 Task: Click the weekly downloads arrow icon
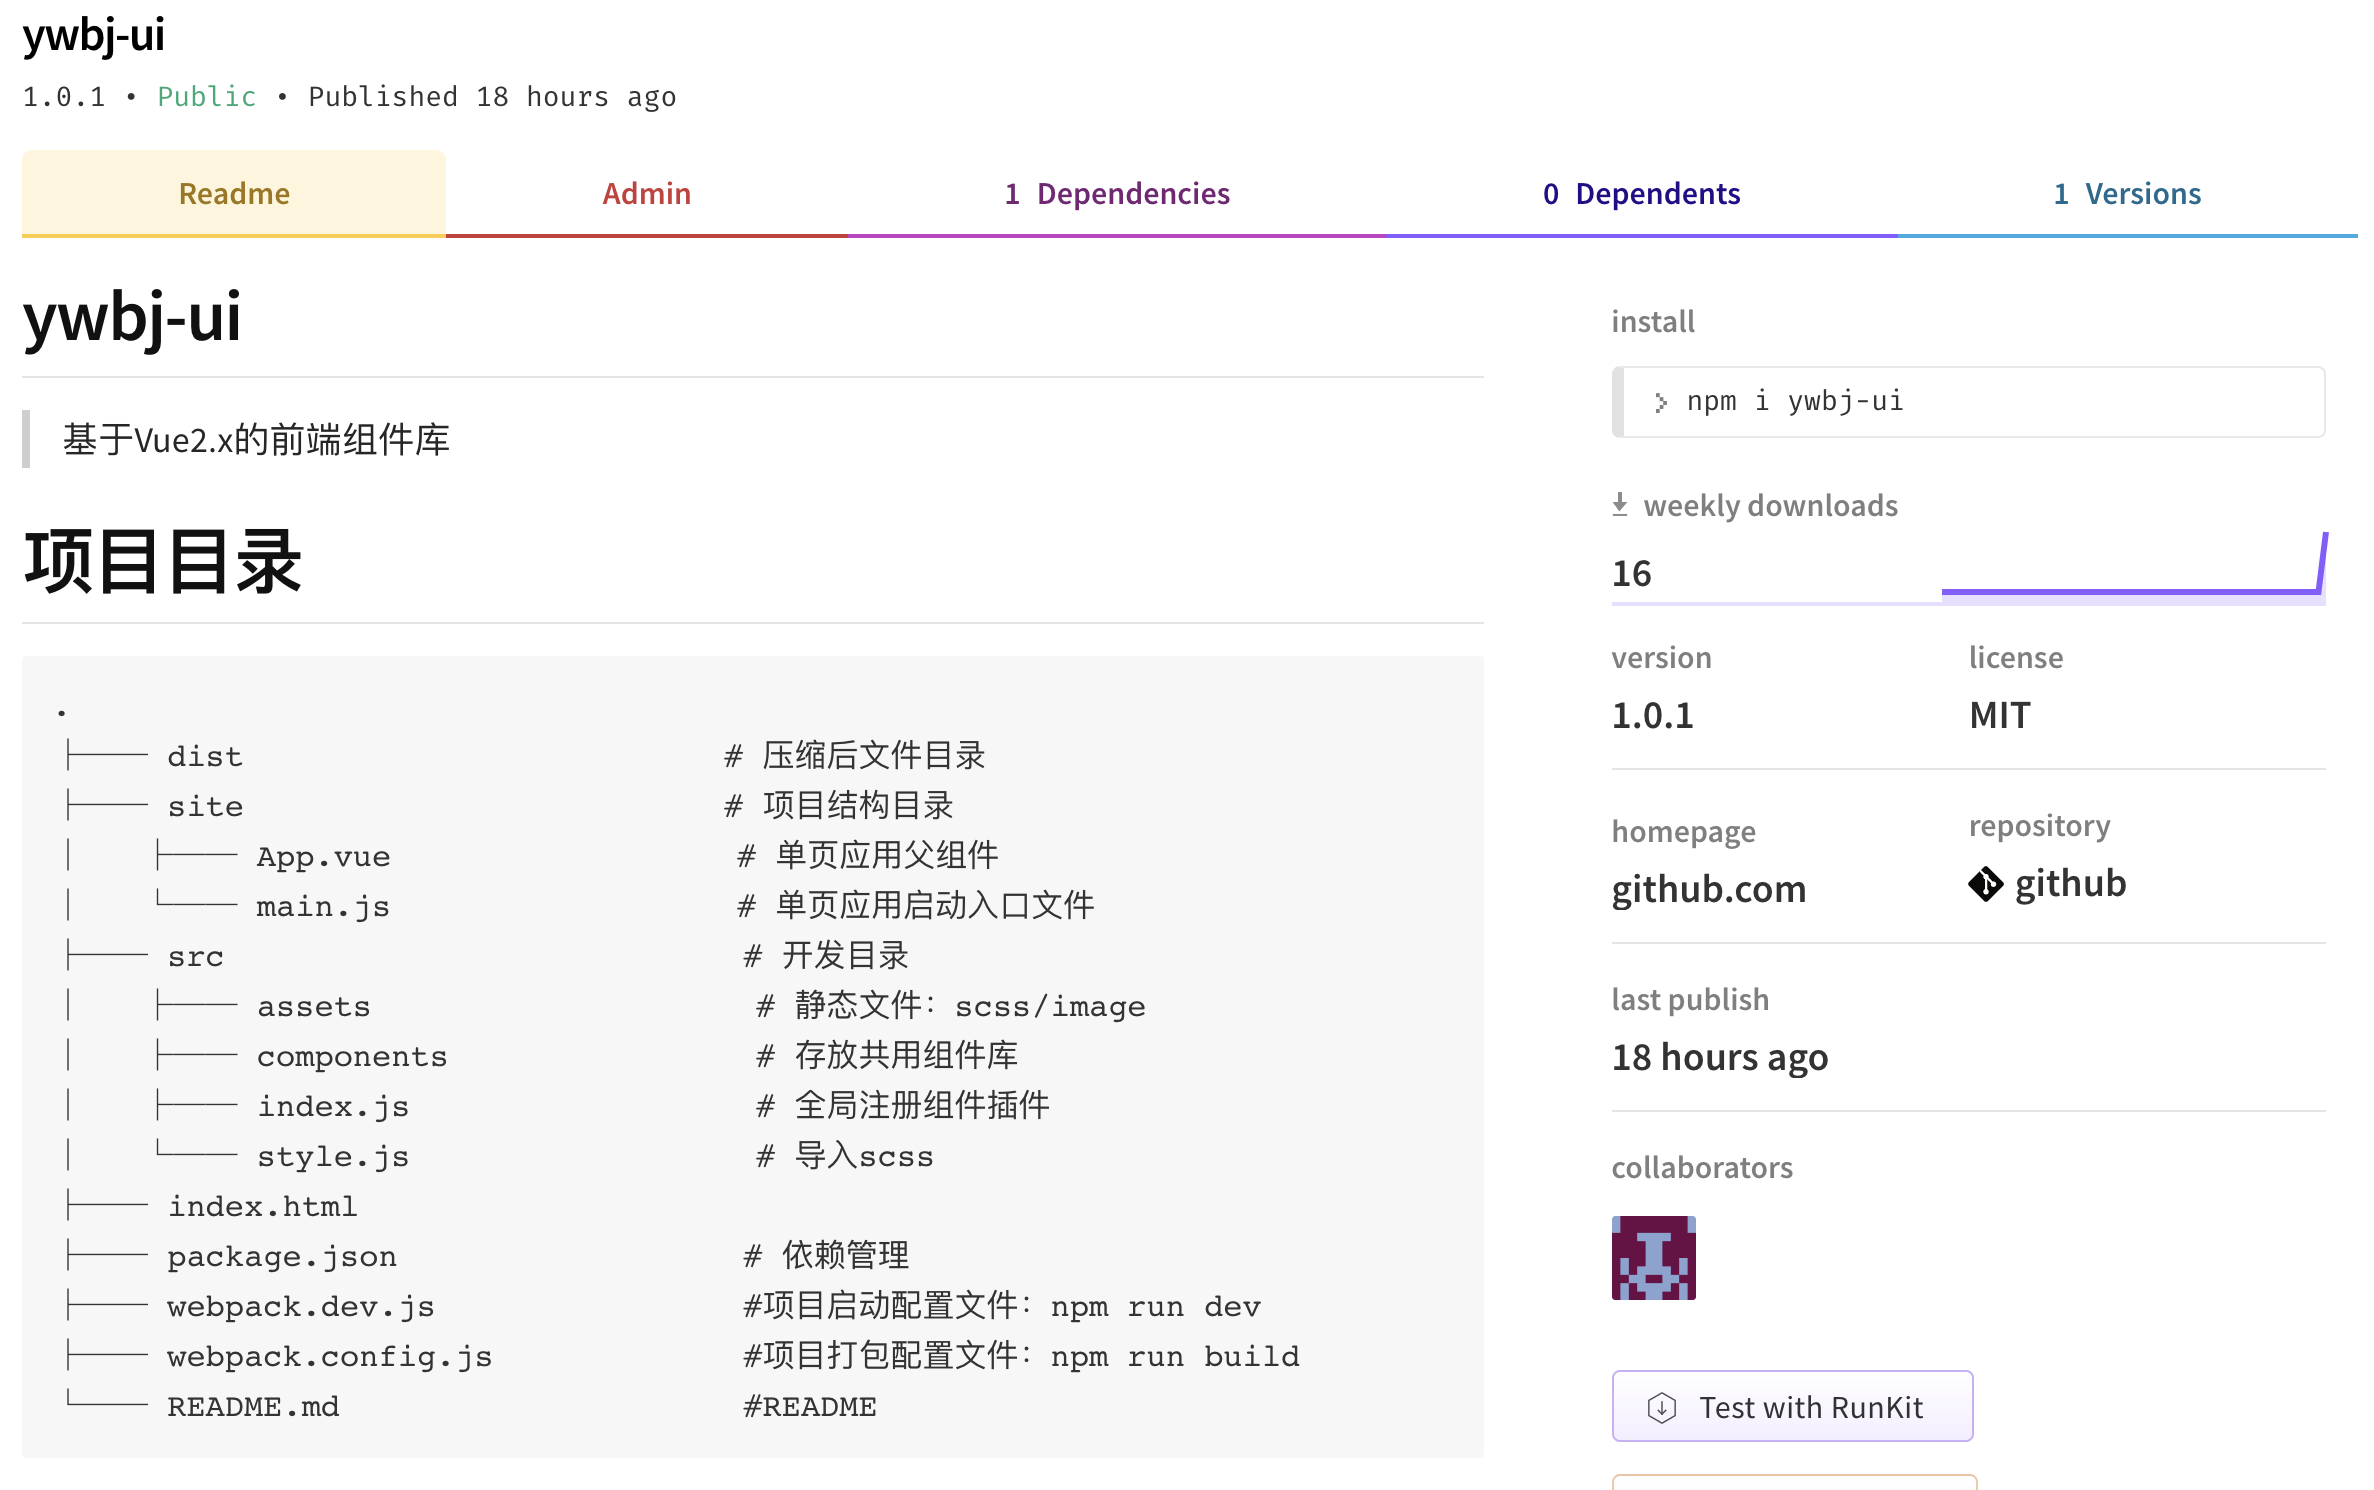(1620, 505)
